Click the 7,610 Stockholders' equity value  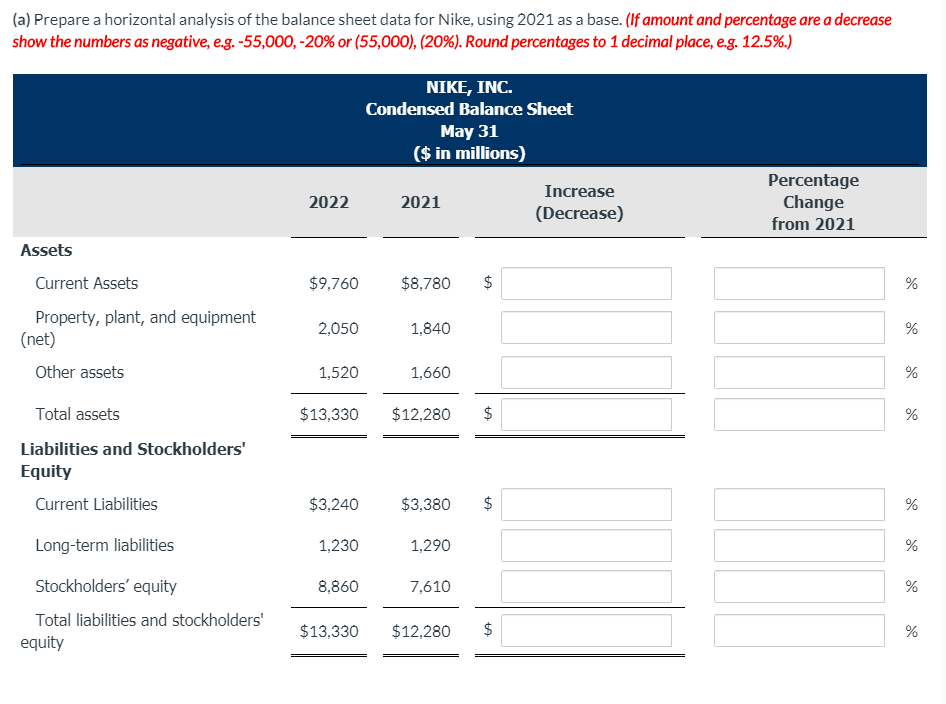tap(430, 586)
